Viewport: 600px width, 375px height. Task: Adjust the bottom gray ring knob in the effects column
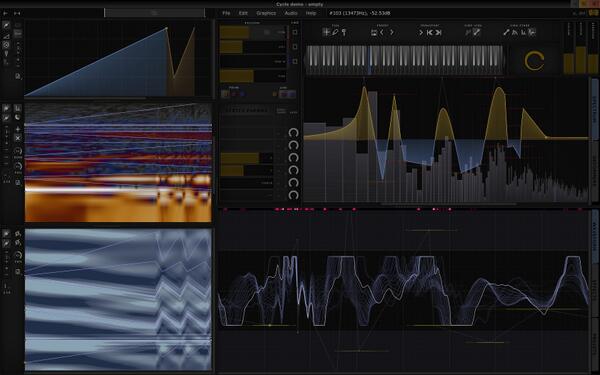pos(293,195)
